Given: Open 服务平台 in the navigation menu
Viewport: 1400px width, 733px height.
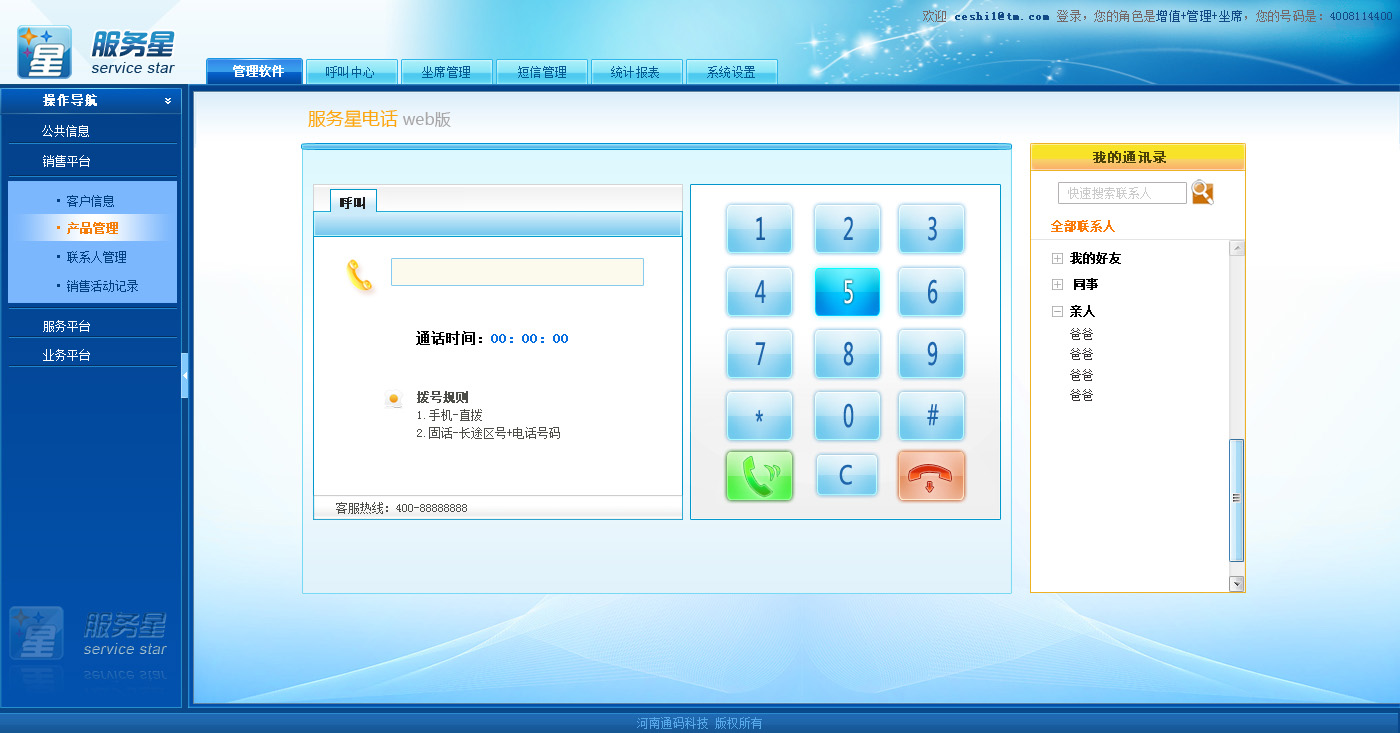Looking at the screenshot, I should coord(66,326).
